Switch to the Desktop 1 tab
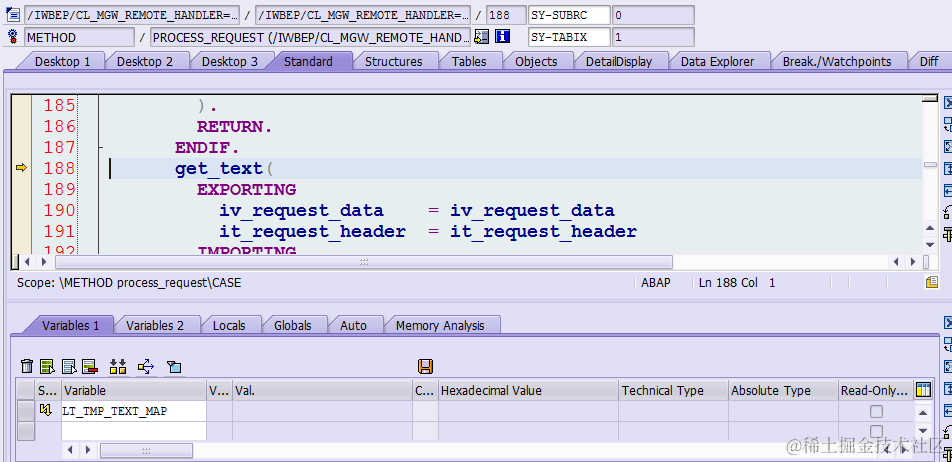The height and width of the screenshot is (462, 952). pos(62,61)
